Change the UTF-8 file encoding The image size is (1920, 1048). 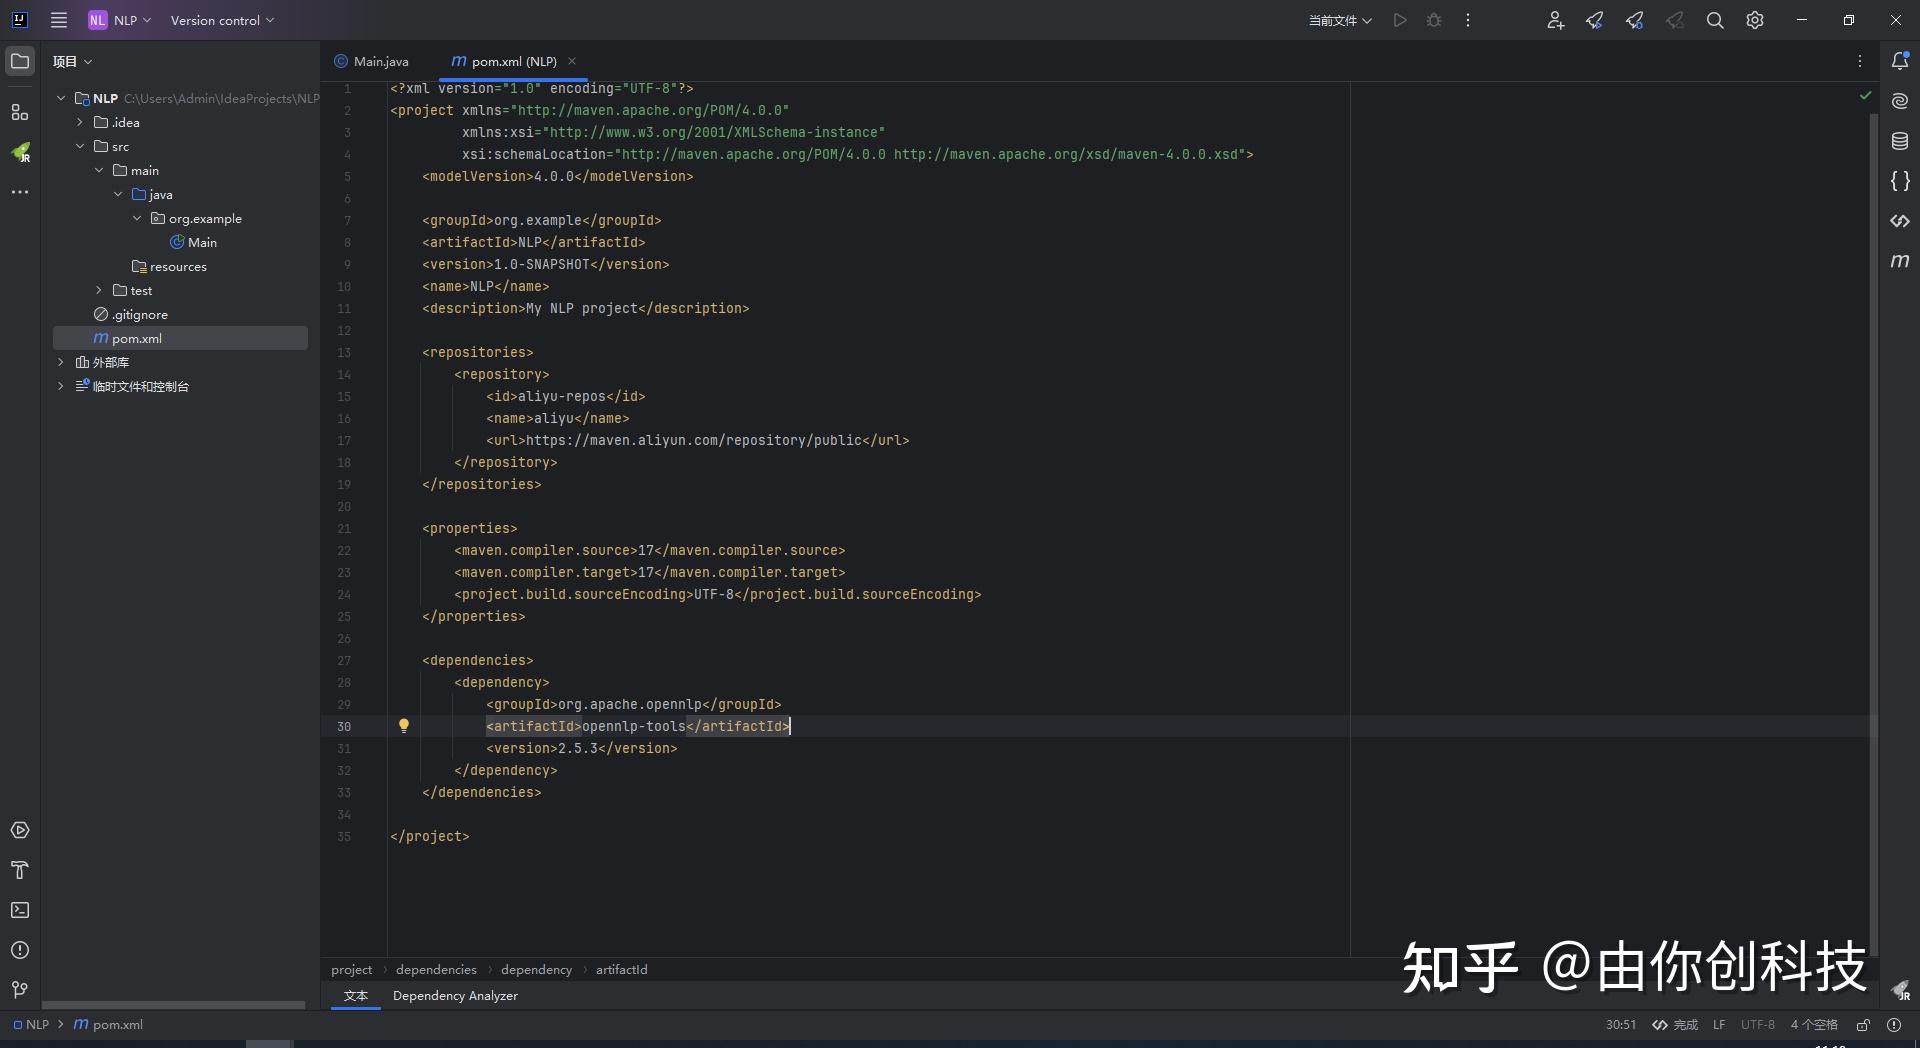pyautogui.click(x=1758, y=1024)
